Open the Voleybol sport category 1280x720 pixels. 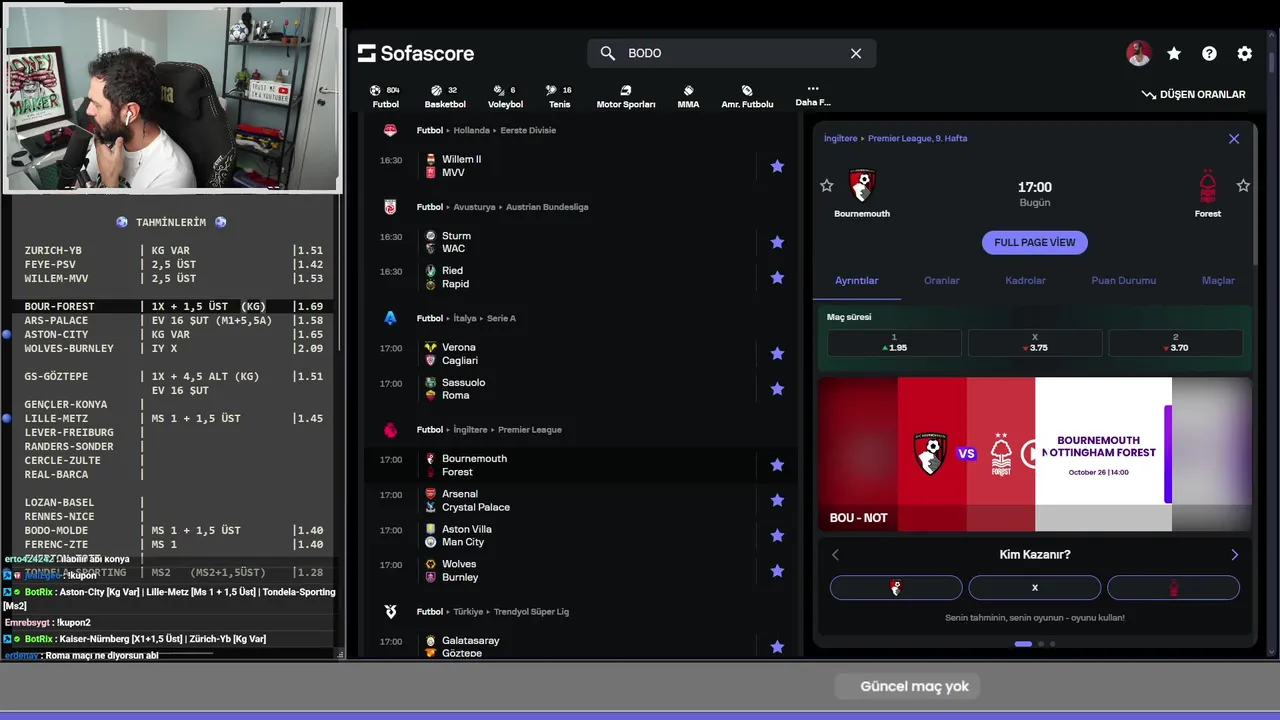[x=505, y=97]
